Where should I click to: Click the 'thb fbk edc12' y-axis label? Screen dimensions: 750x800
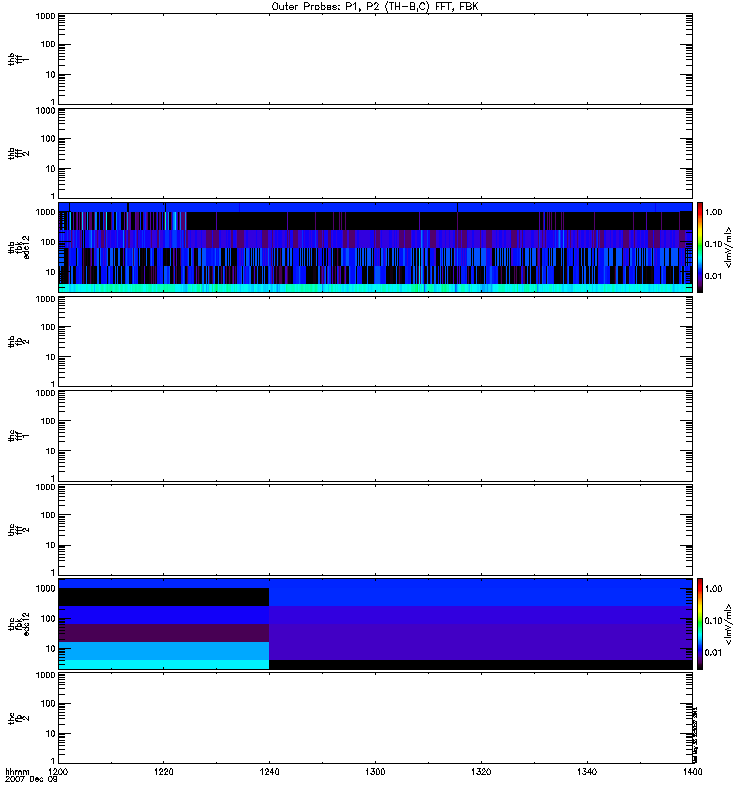coord(13,247)
